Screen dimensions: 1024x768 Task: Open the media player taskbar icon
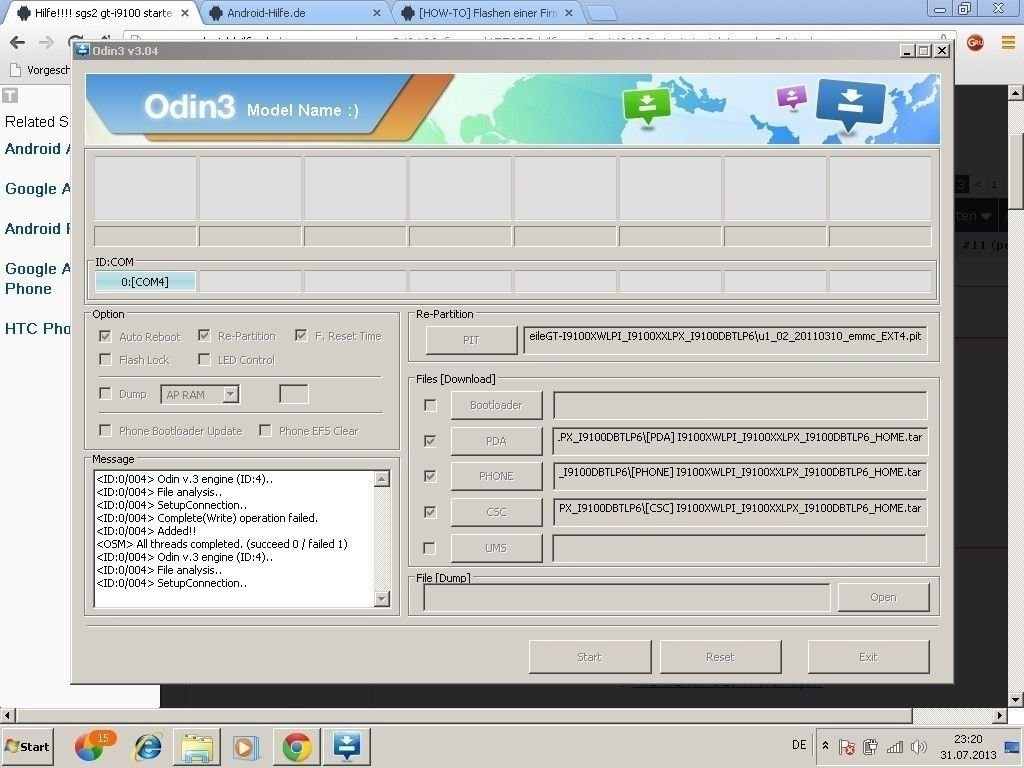[246, 746]
